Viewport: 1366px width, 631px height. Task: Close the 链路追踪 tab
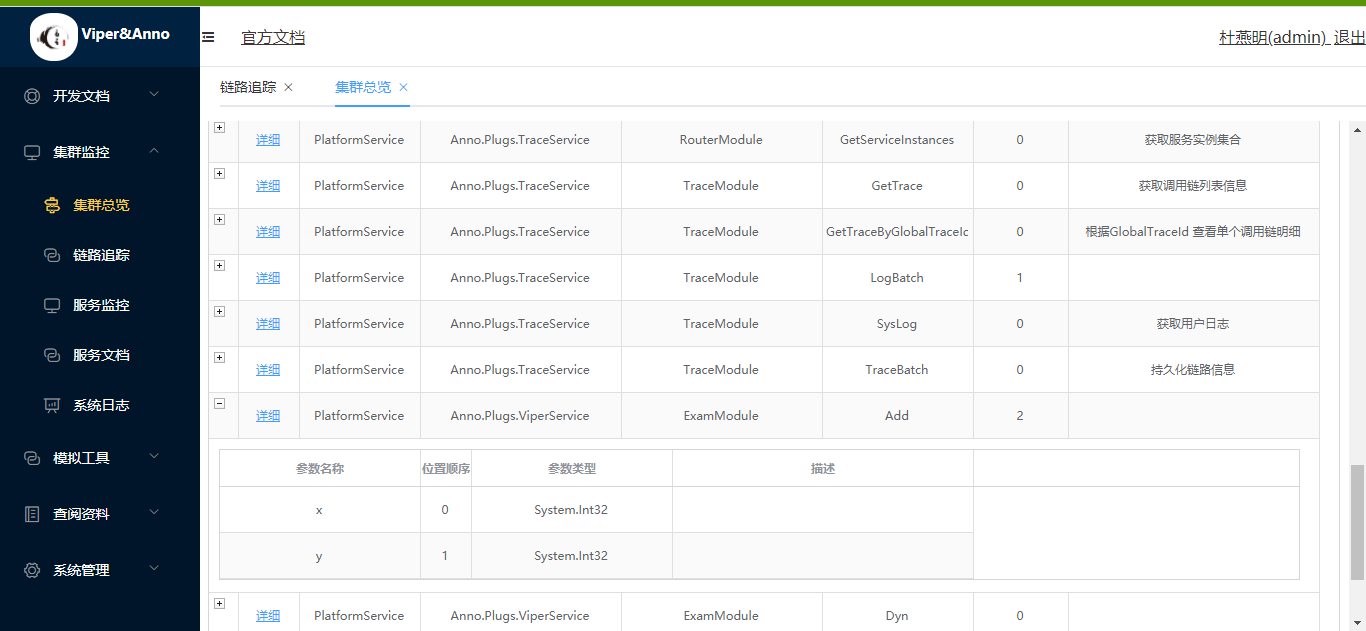(x=288, y=87)
